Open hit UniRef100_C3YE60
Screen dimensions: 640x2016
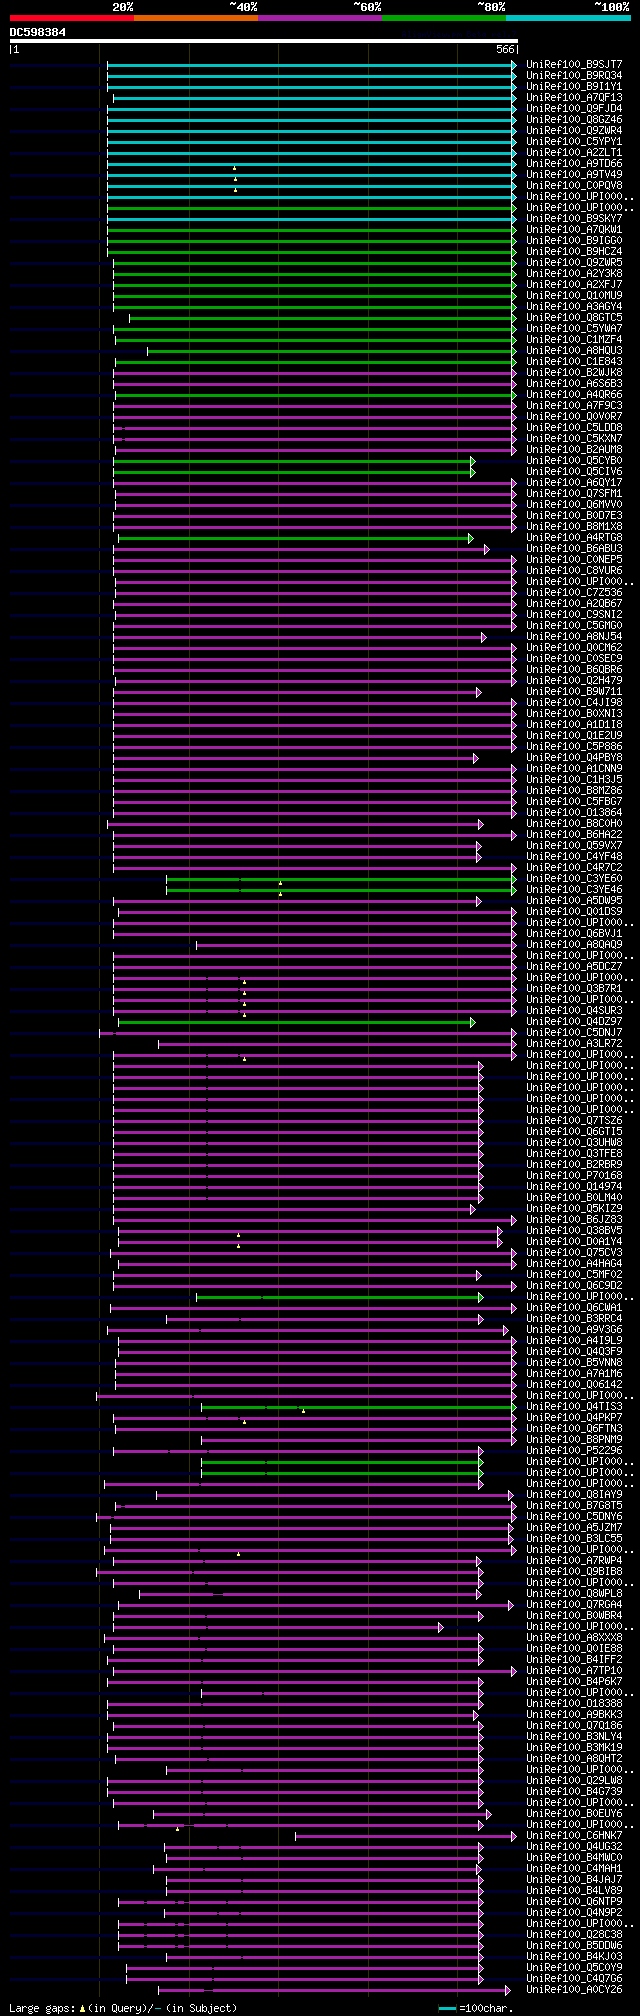pyautogui.click(x=574, y=879)
